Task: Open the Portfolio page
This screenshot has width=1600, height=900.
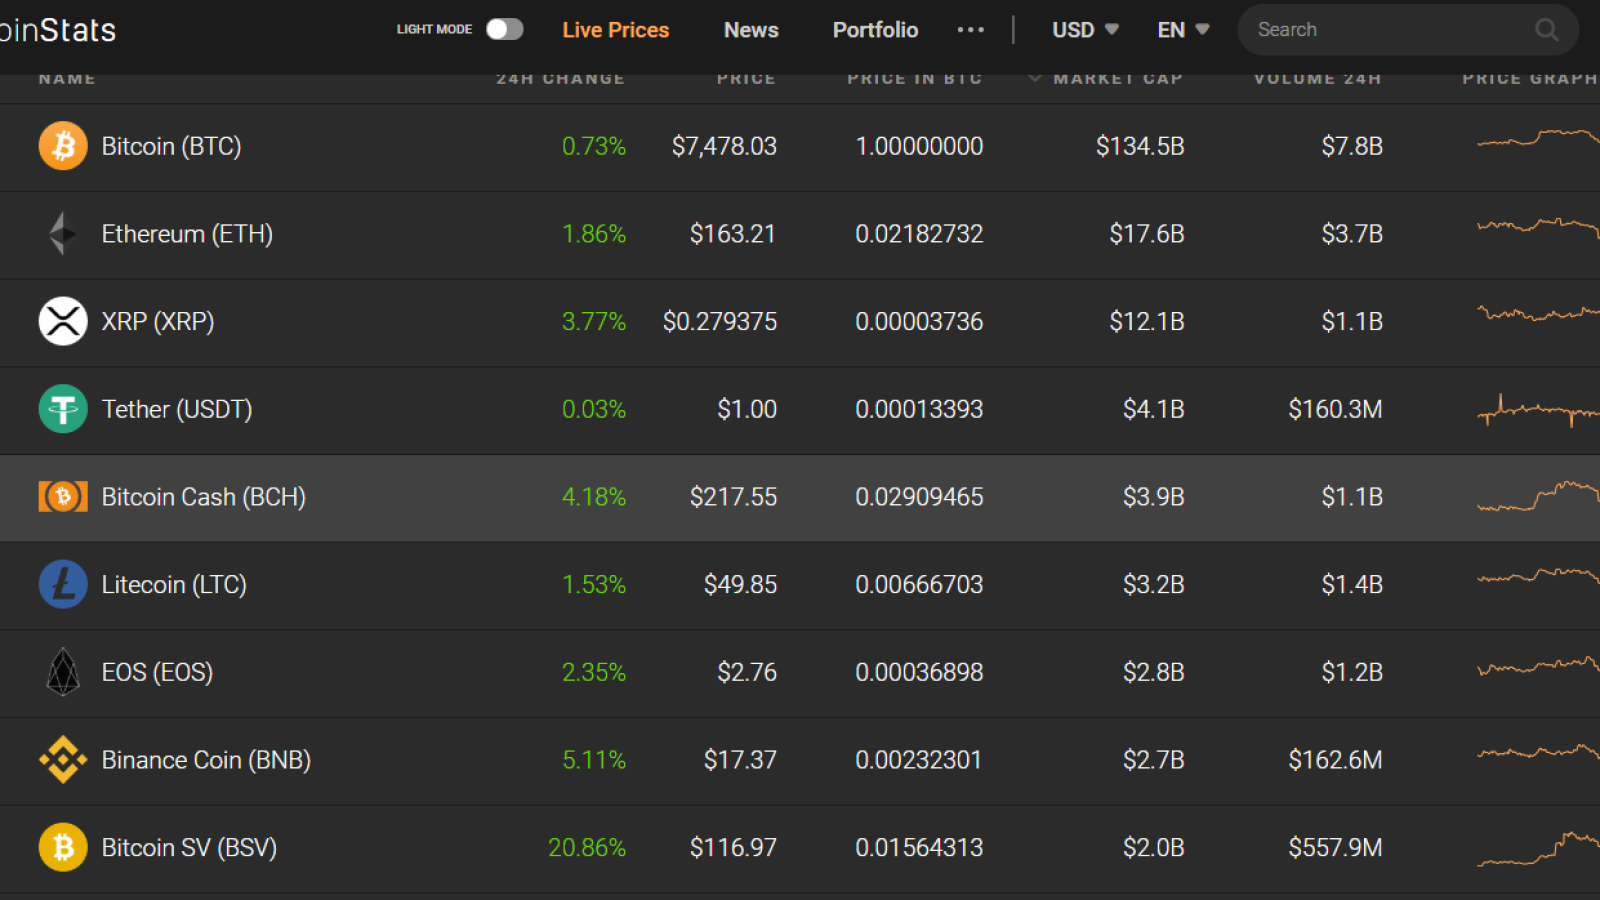Action: pyautogui.click(x=875, y=30)
